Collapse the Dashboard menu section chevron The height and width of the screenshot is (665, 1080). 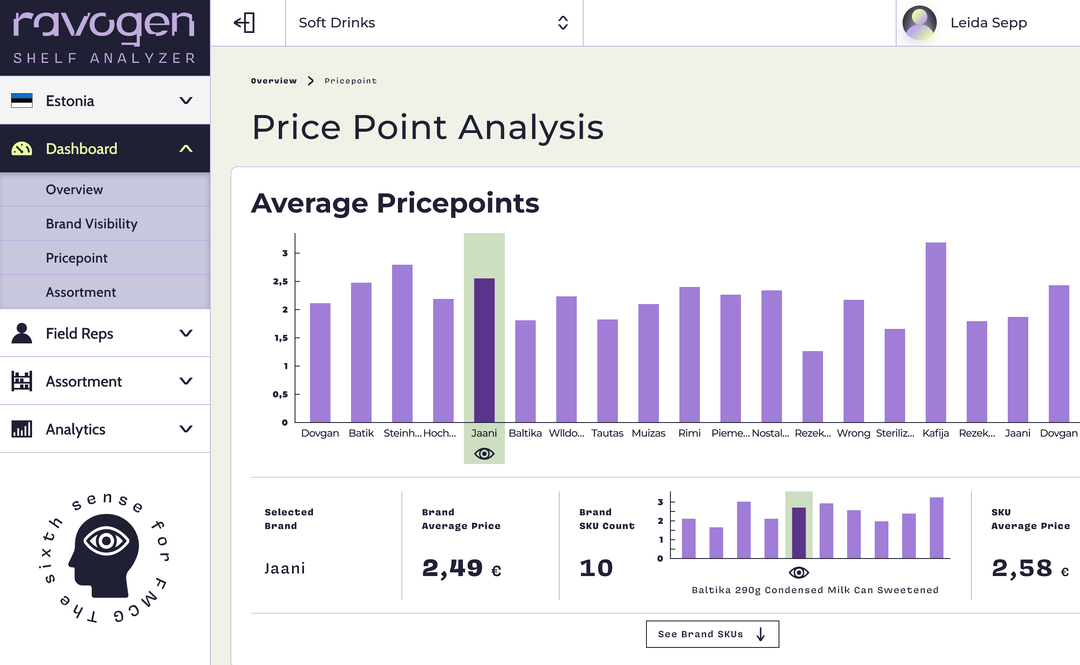(x=186, y=149)
